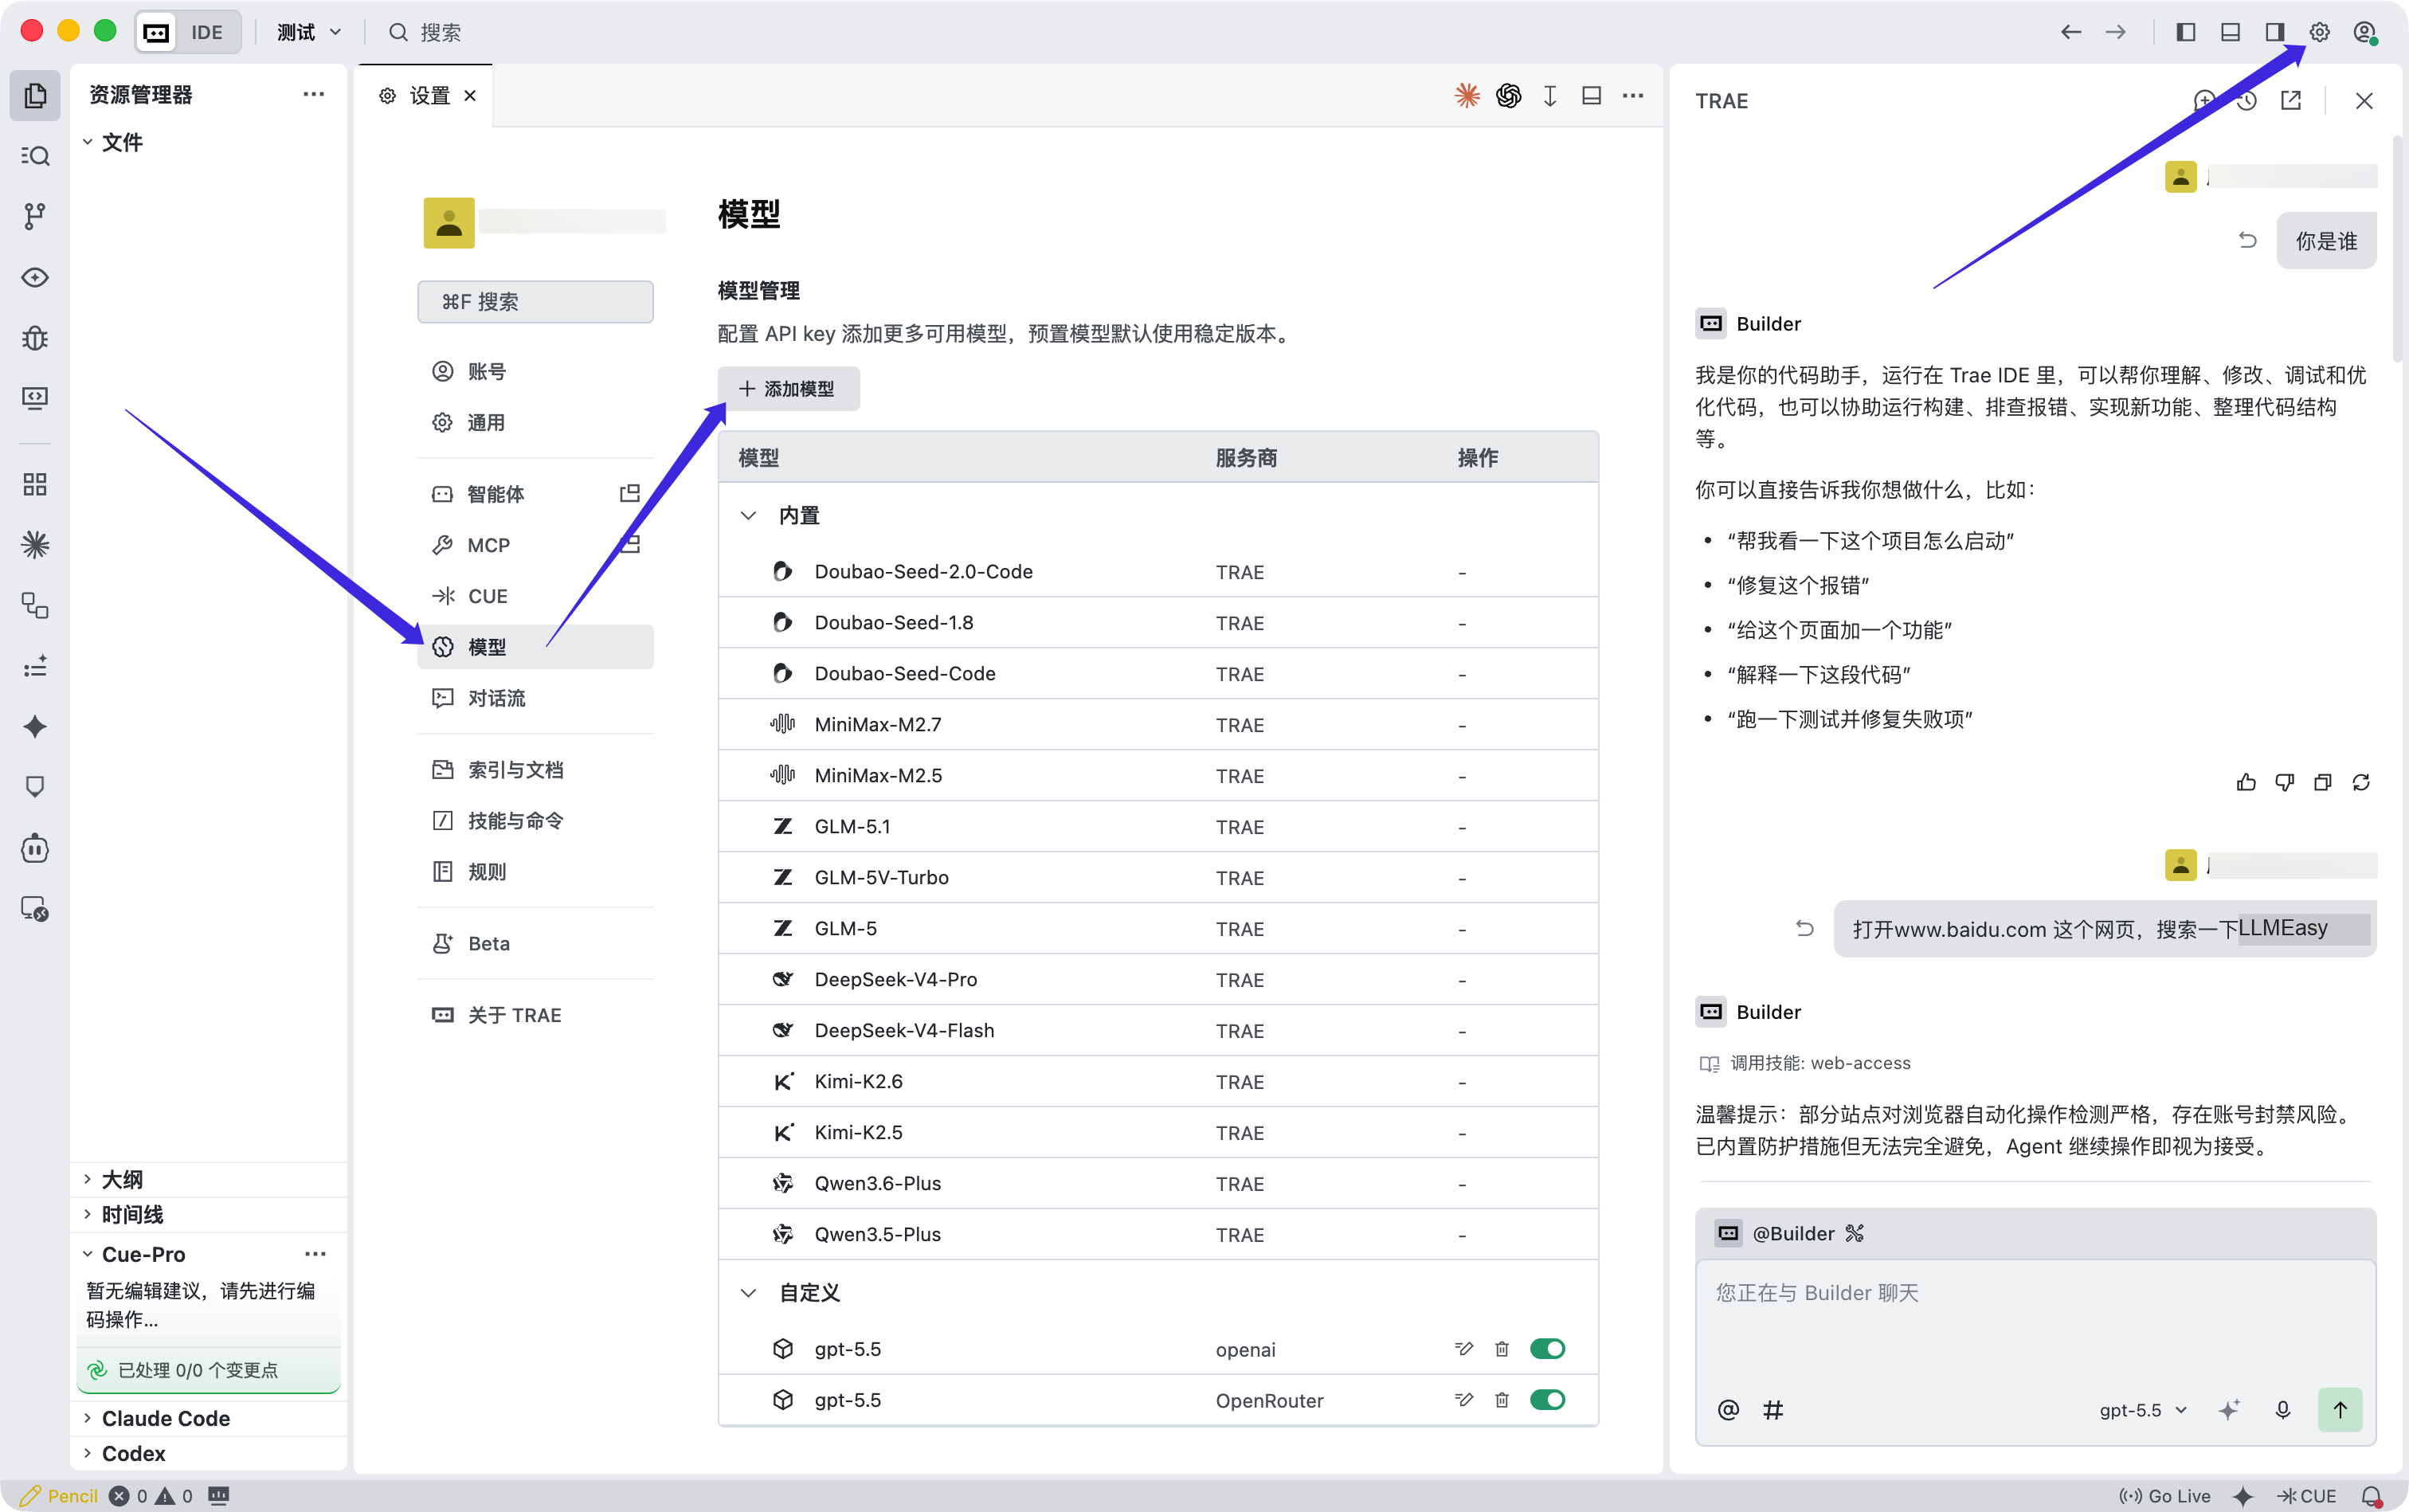
Task: Delete the OpenRouter gpt-5.5 model
Action: pyautogui.click(x=1502, y=1400)
